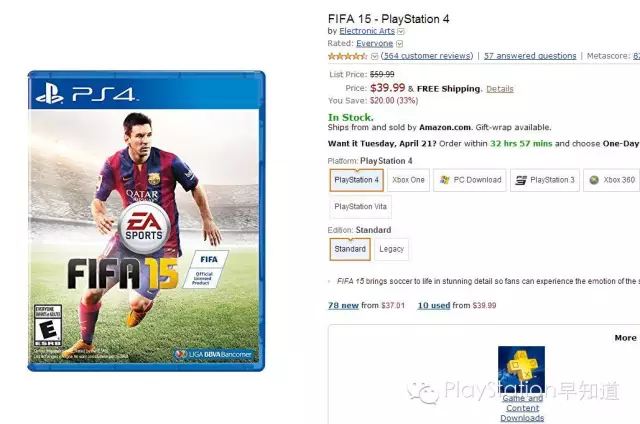Open the star rating breakdown dropdown arrow
Screen dimensions: 640x424
(374, 56)
